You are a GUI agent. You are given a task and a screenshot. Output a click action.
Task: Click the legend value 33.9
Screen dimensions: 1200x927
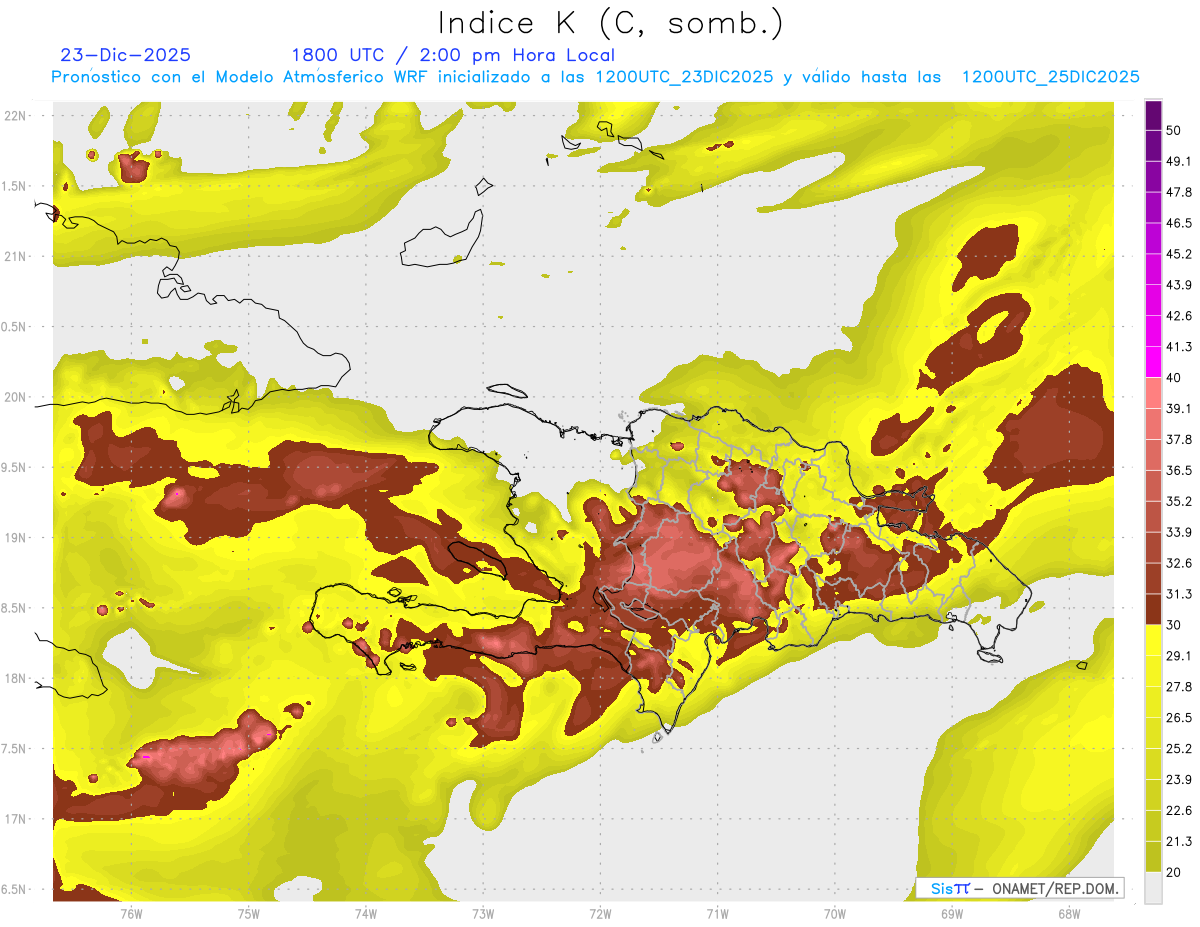tap(1179, 532)
